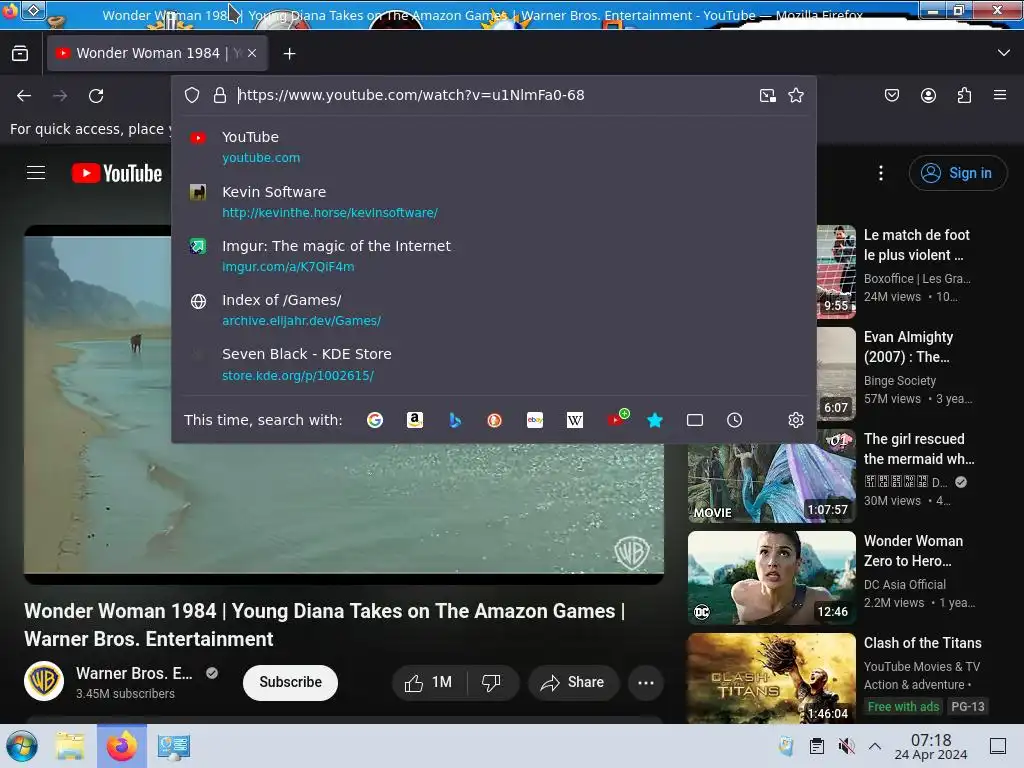Search this time with DuckDuckGo

click(494, 420)
